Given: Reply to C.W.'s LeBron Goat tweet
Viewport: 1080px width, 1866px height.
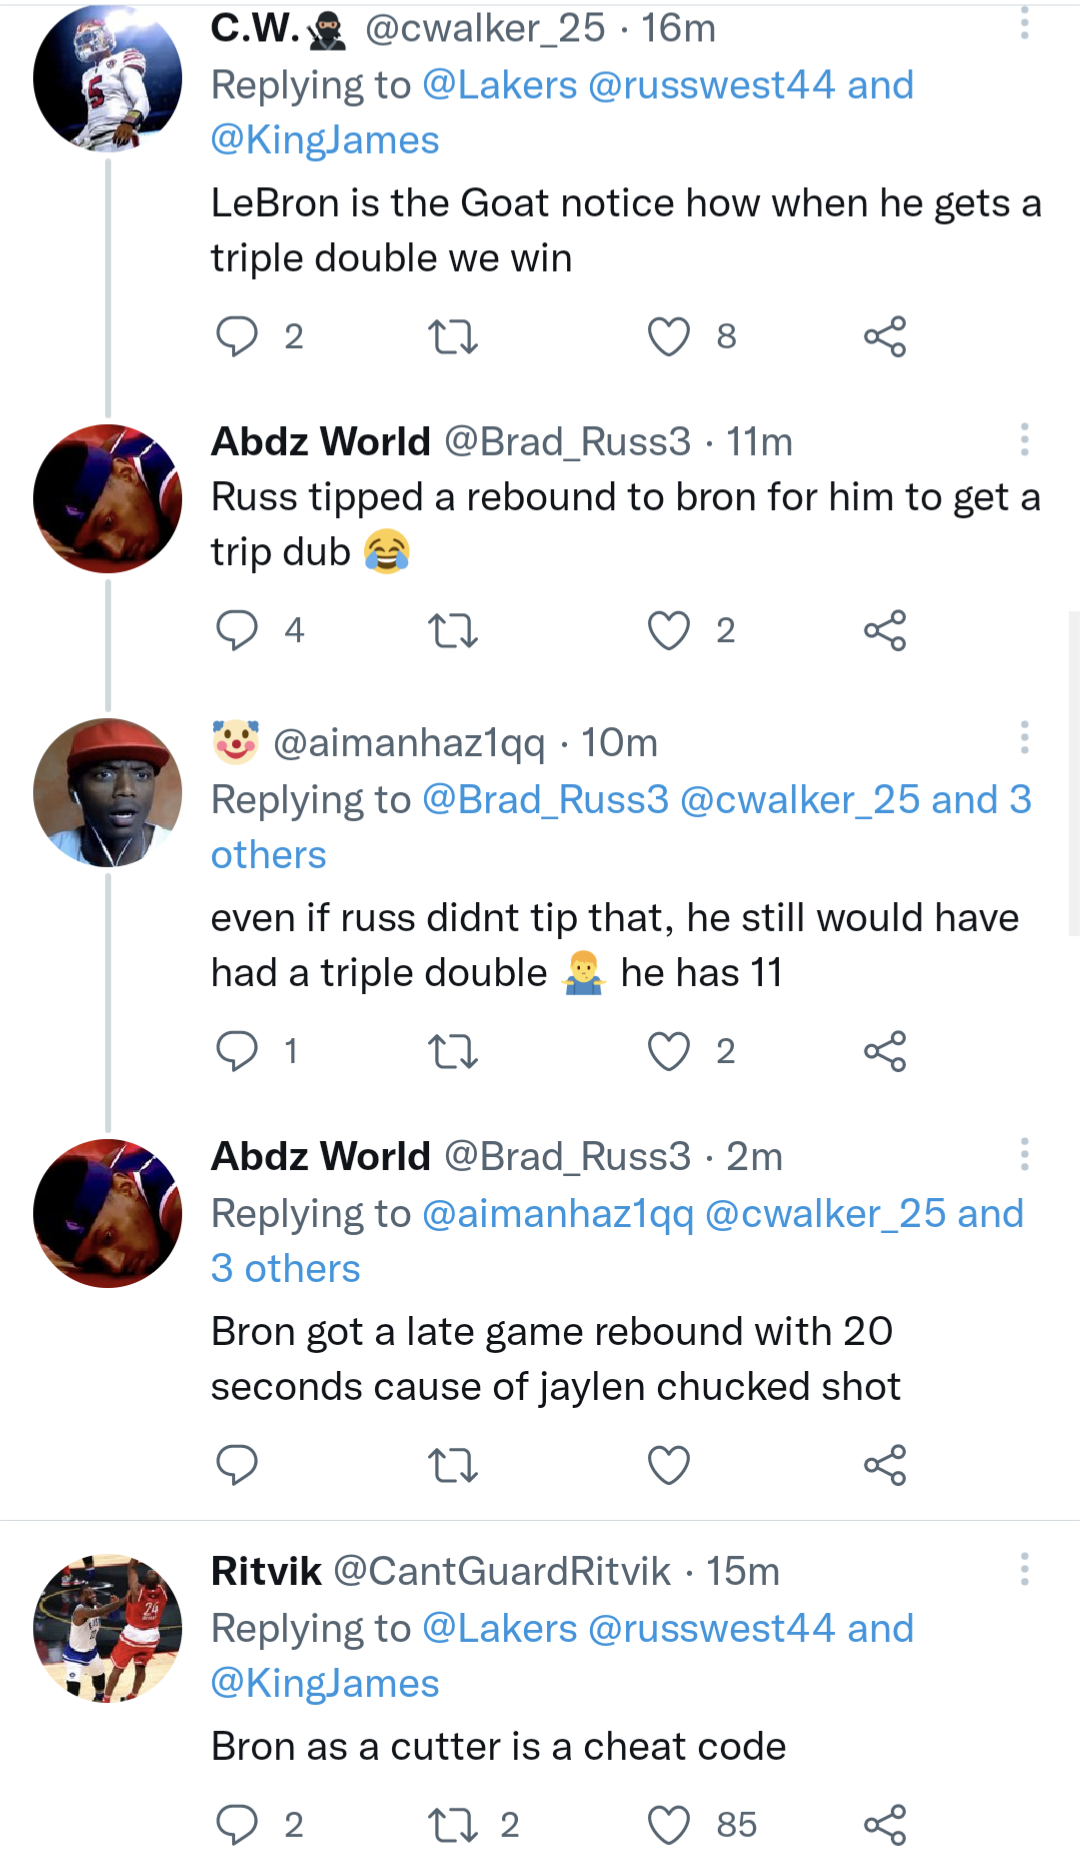Looking at the screenshot, I should pyautogui.click(x=237, y=336).
